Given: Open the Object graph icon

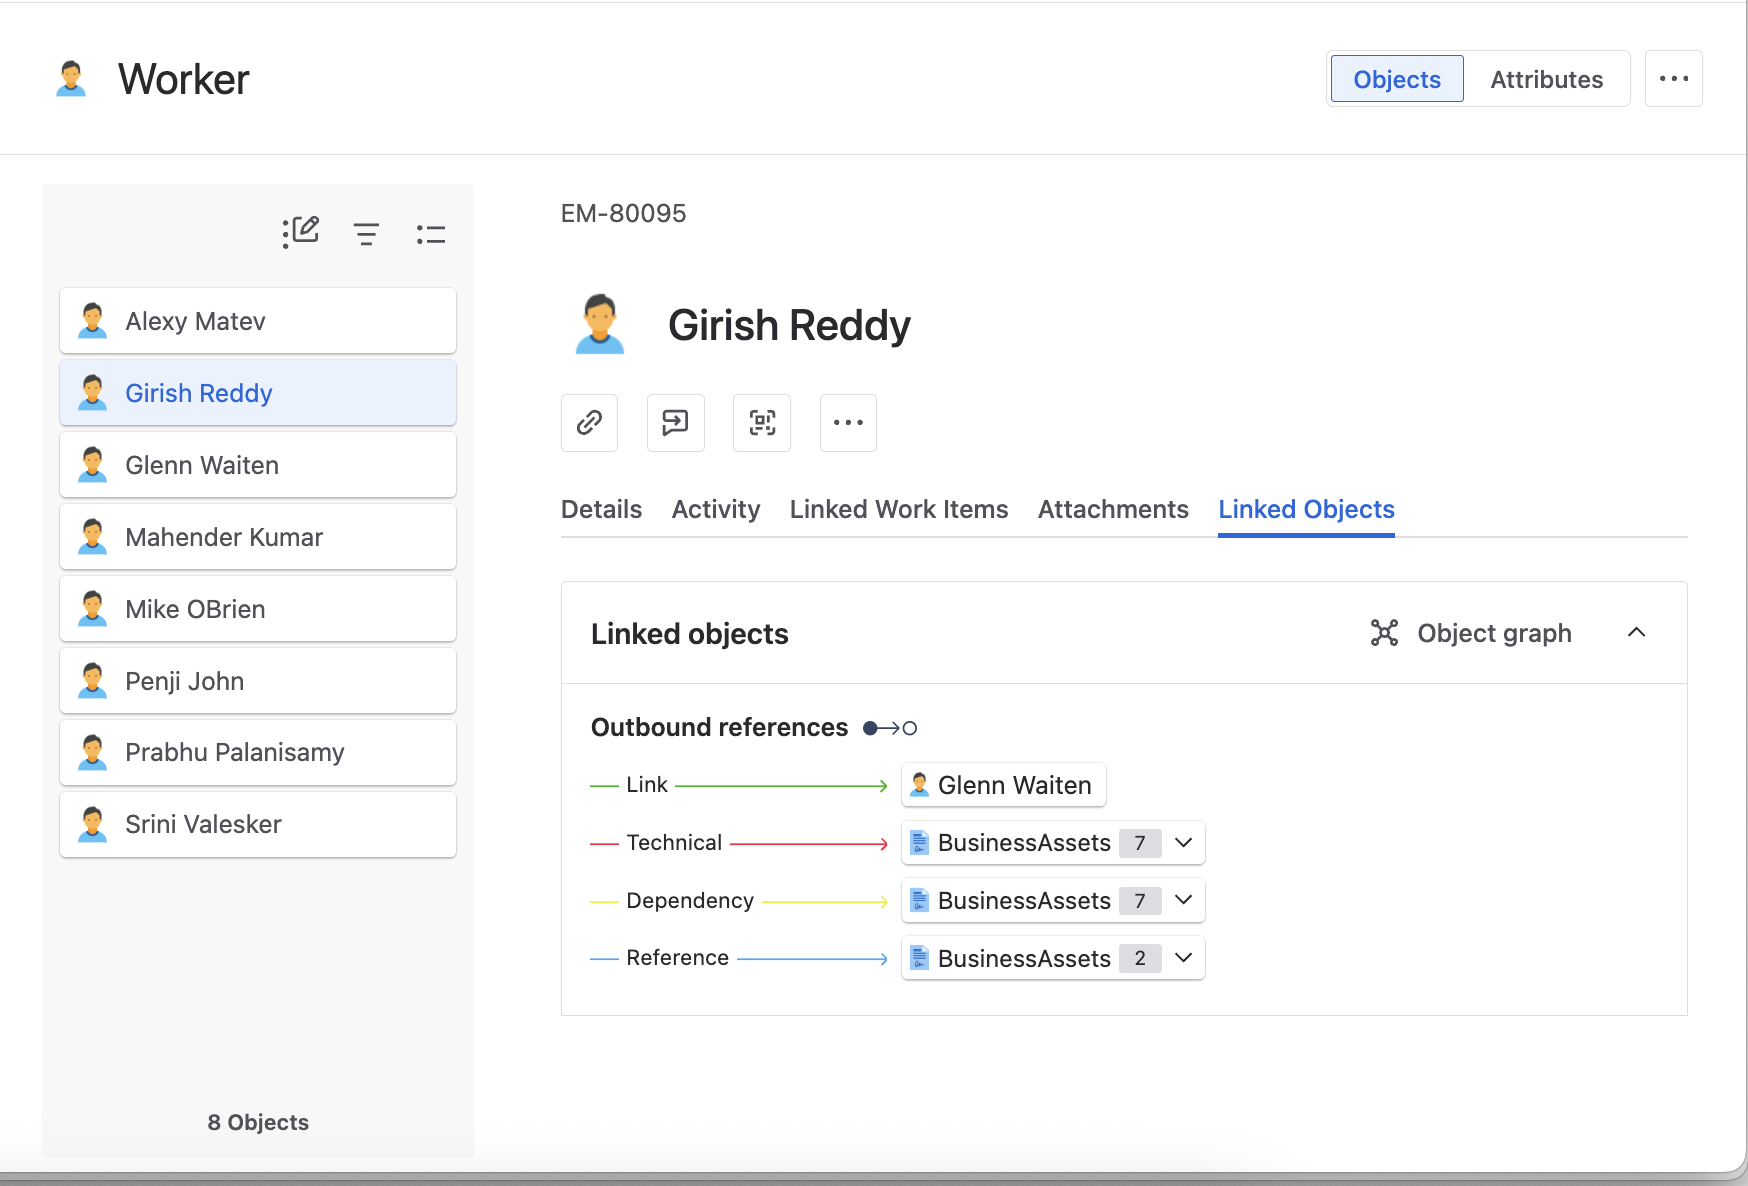Looking at the screenshot, I should click(x=1384, y=633).
